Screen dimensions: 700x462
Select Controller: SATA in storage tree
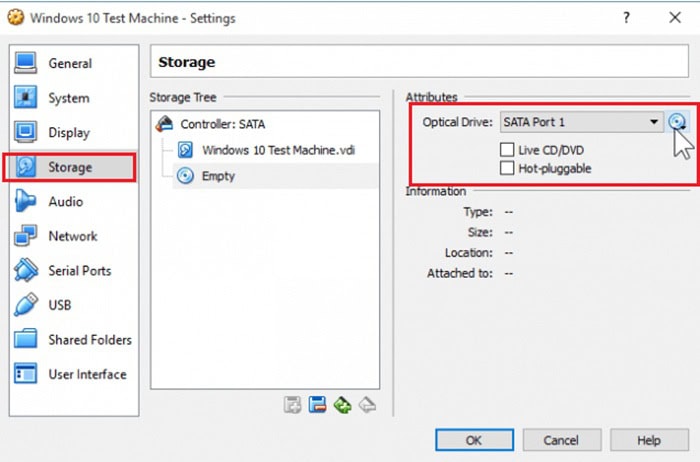point(222,125)
